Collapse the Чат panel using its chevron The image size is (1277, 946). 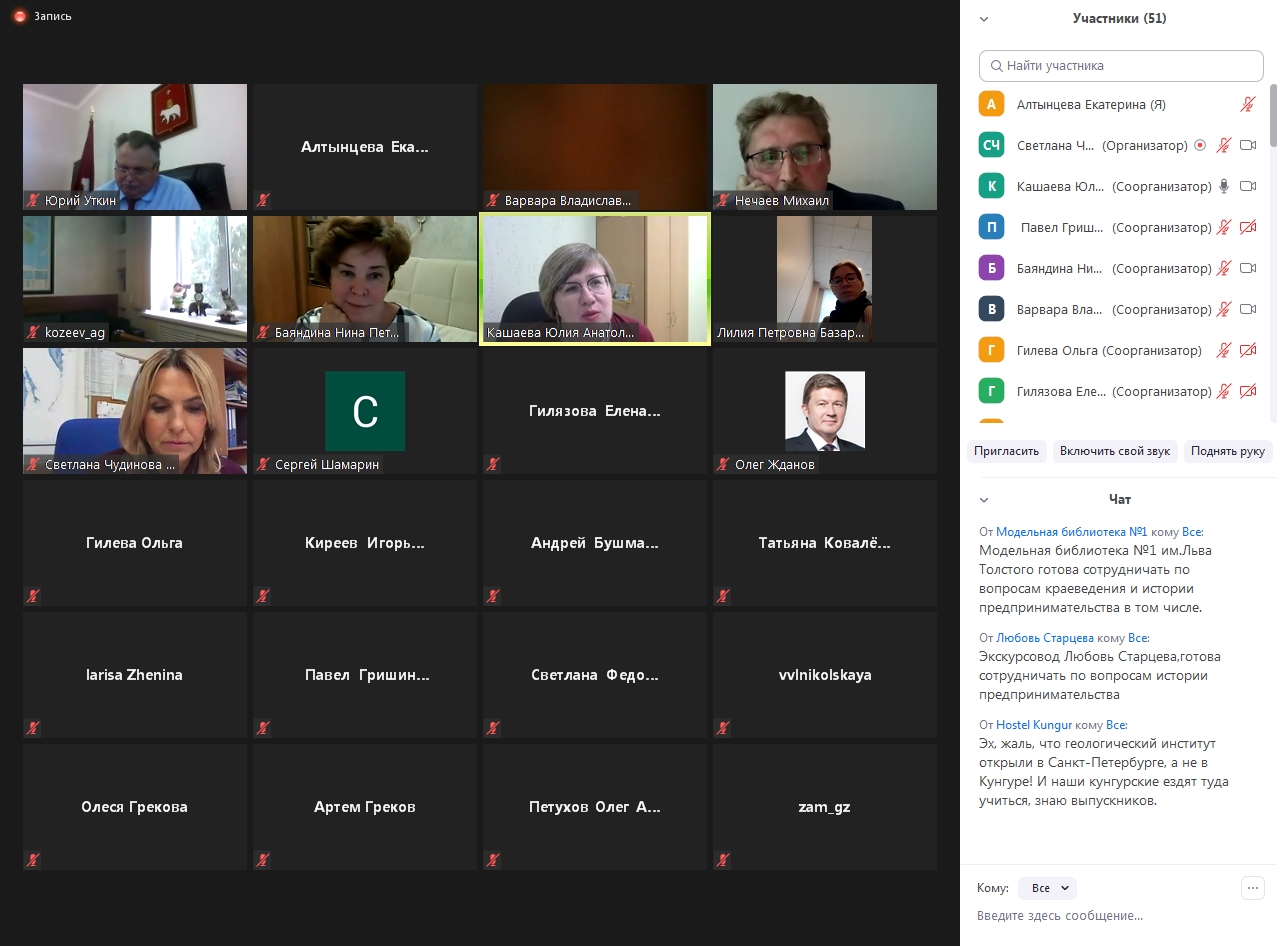[x=984, y=500]
